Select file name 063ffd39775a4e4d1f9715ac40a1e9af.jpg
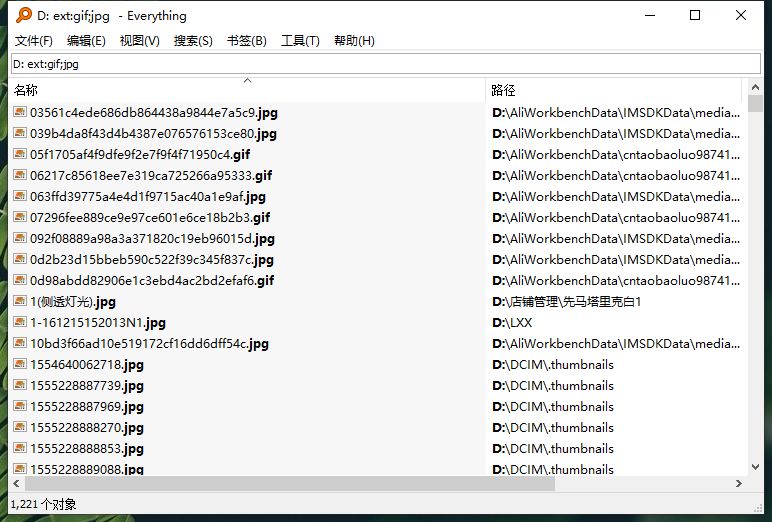 coord(148,197)
